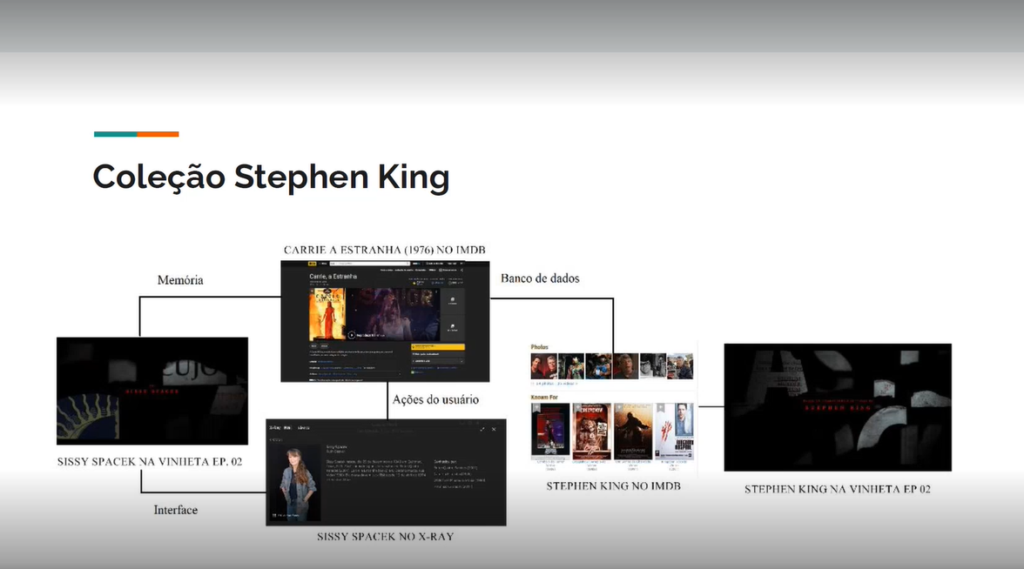The width and height of the screenshot is (1024, 569).
Task: Click caption 'CARRIE A ESTRANHA (1976) NO IMDB'
Action: coord(385,250)
